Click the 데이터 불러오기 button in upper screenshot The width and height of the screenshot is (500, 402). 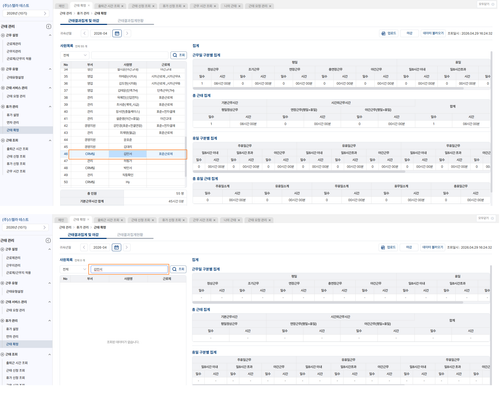tap(433, 33)
